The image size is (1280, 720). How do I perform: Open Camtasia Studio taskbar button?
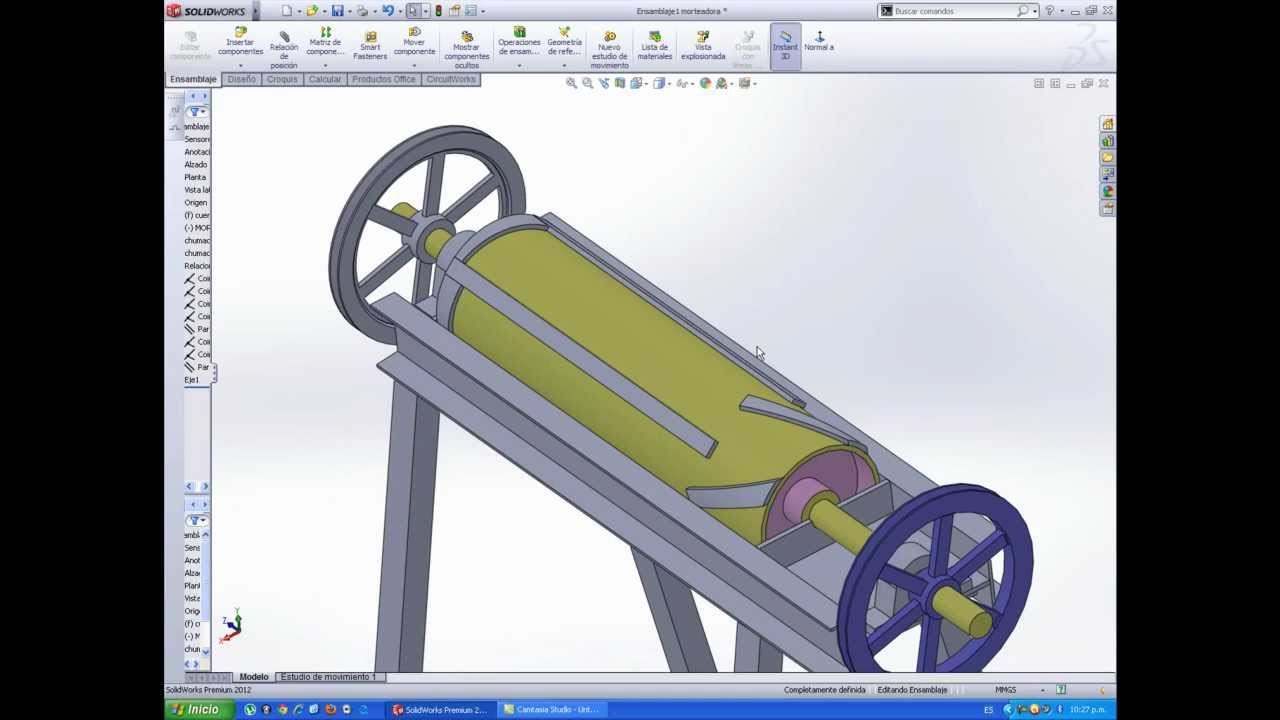(x=551, y=710)
